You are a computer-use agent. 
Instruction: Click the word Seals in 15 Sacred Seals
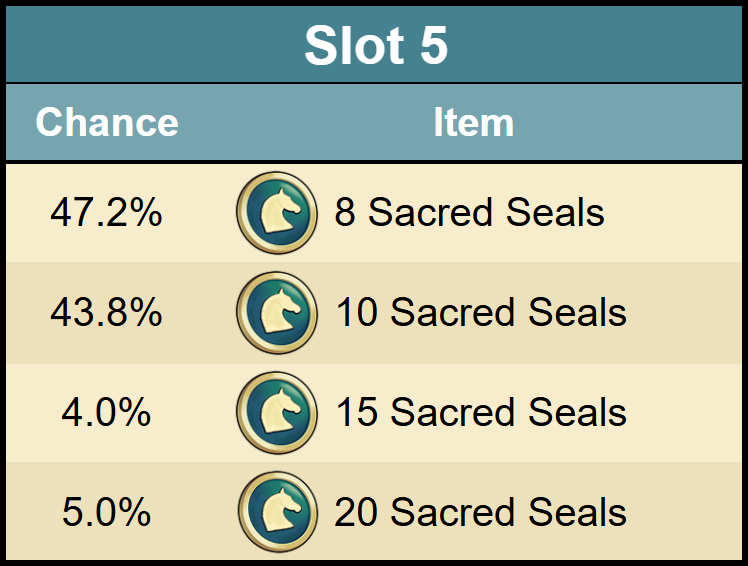[x=578, y=412]
